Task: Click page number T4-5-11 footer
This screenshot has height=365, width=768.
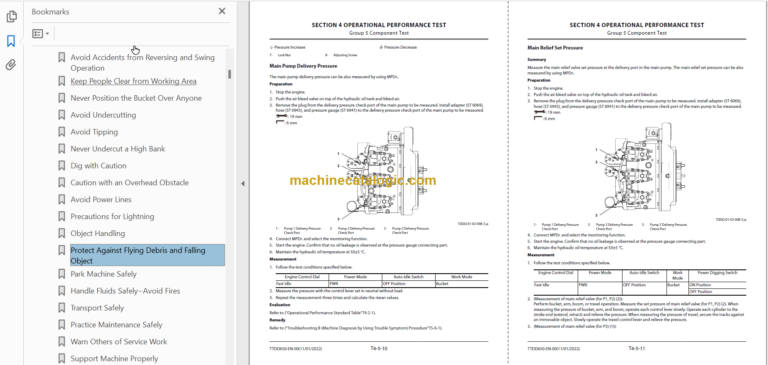Action: pos(637,348)
